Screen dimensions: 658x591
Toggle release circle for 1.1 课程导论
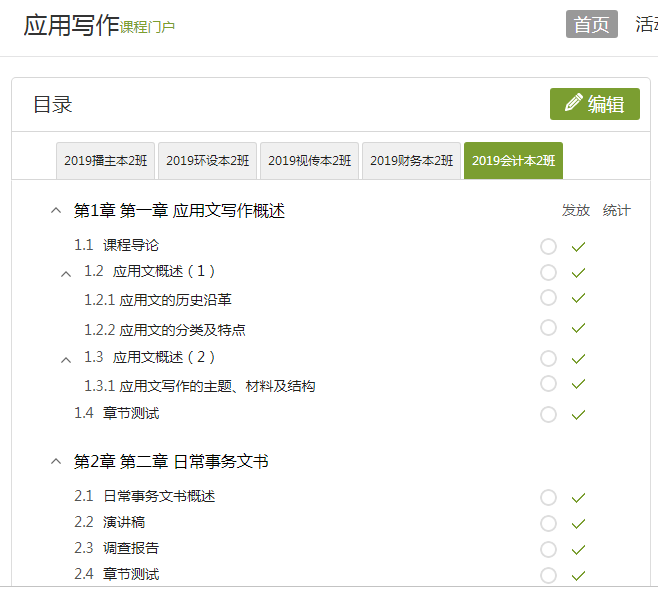click(x=548, y=246)
